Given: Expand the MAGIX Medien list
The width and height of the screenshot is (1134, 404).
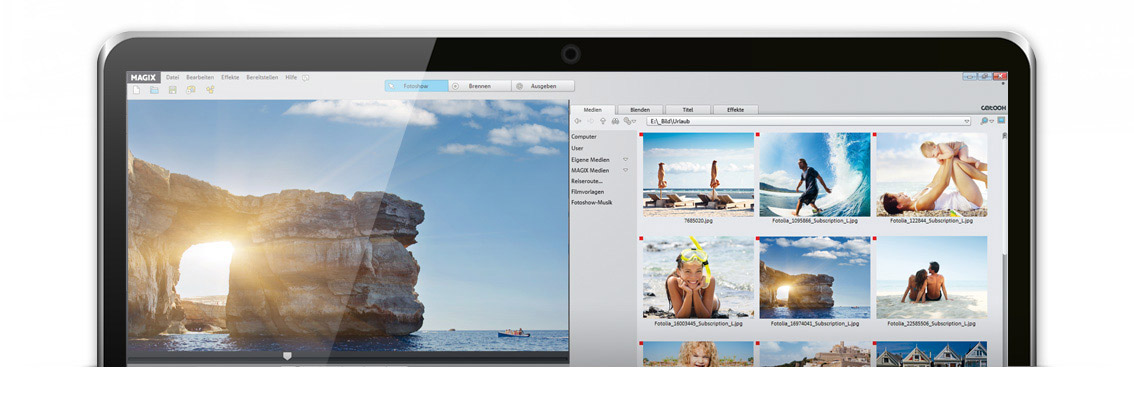Looking at the screenshot, I should (625, 170).
